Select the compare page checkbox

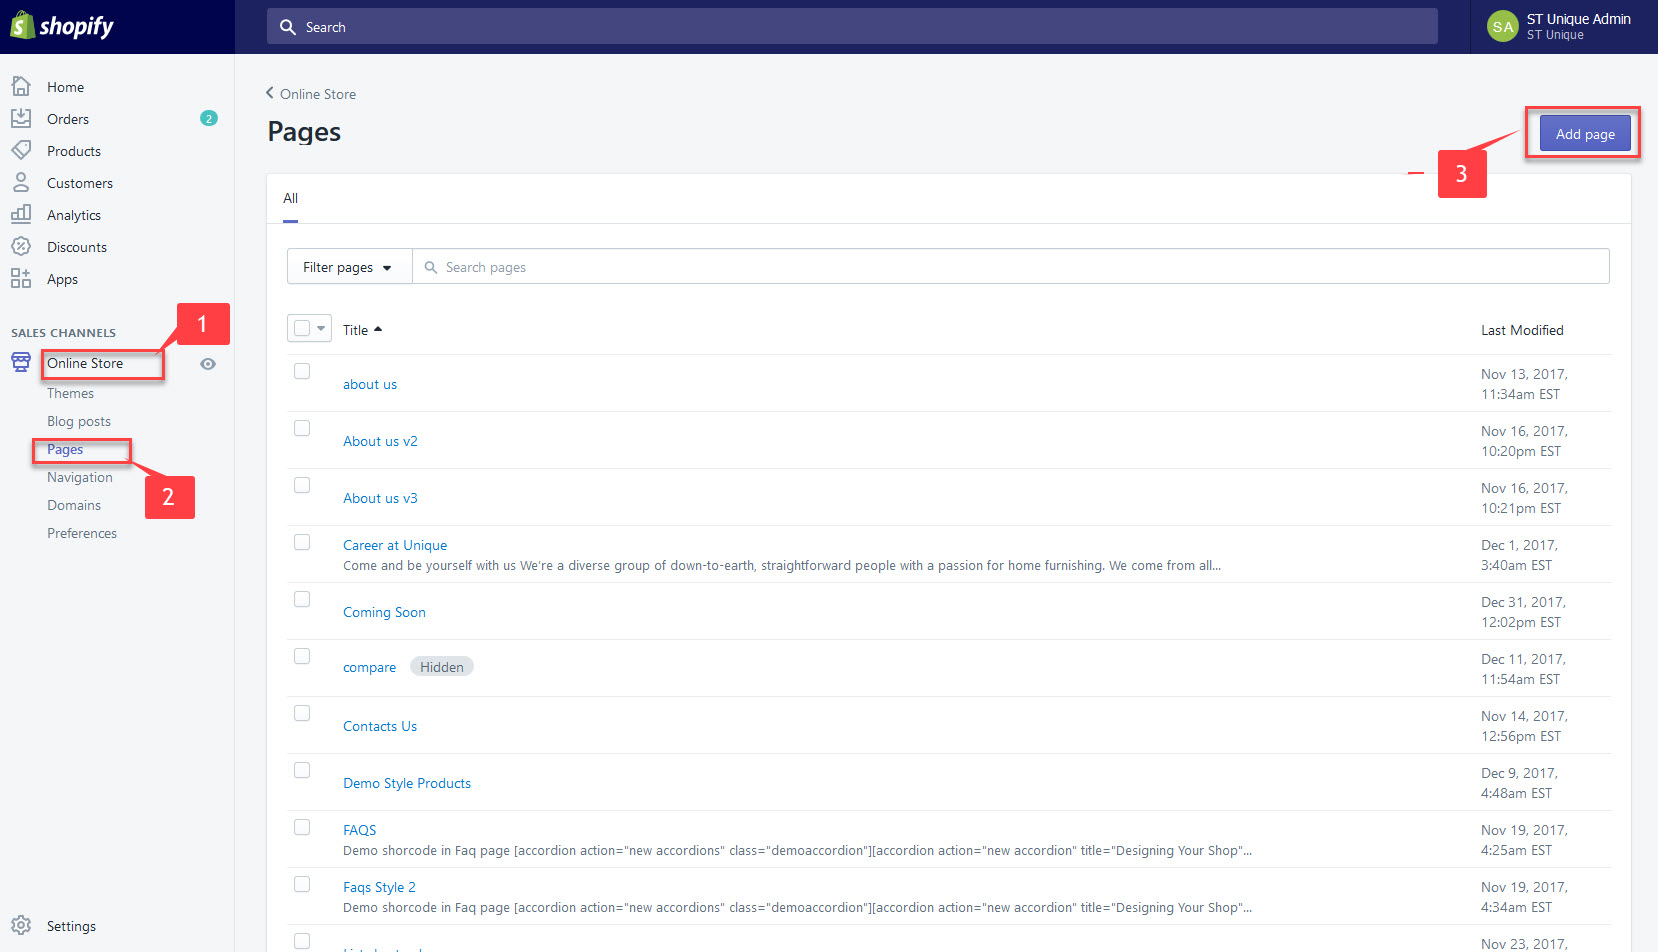coord(302,656)
